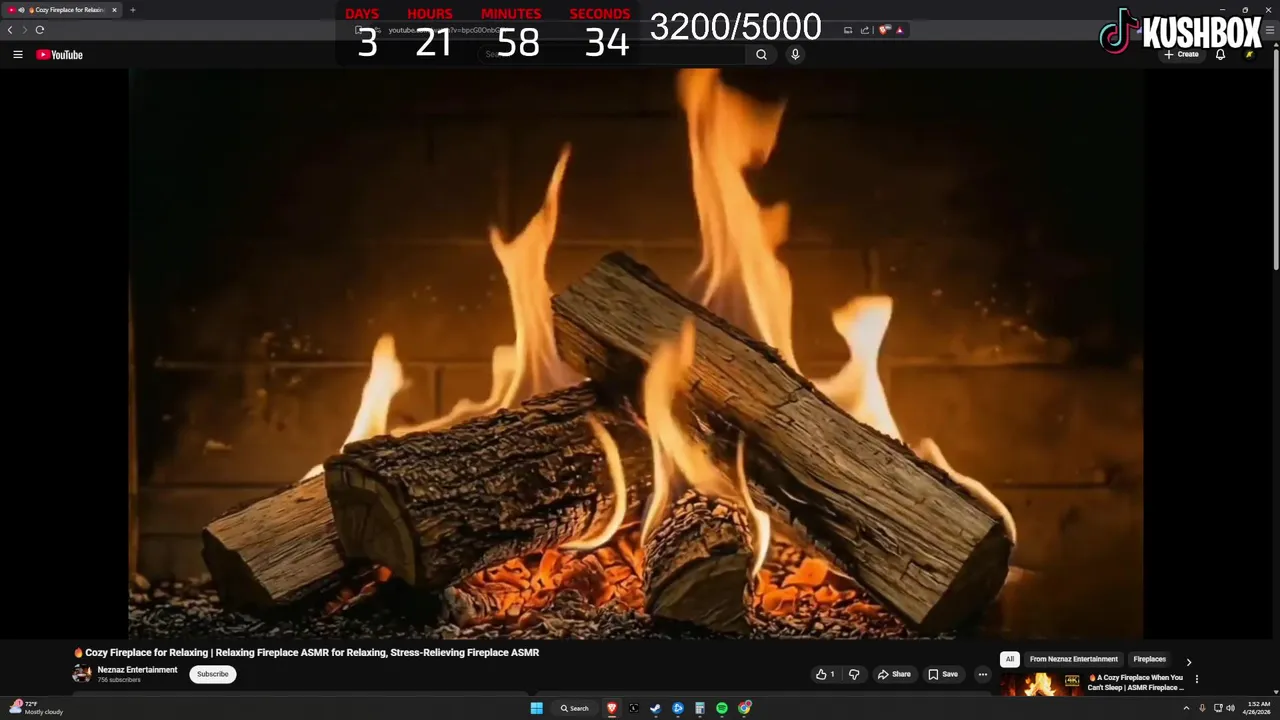Like the Cozy Fireplace video

[825, 674]
